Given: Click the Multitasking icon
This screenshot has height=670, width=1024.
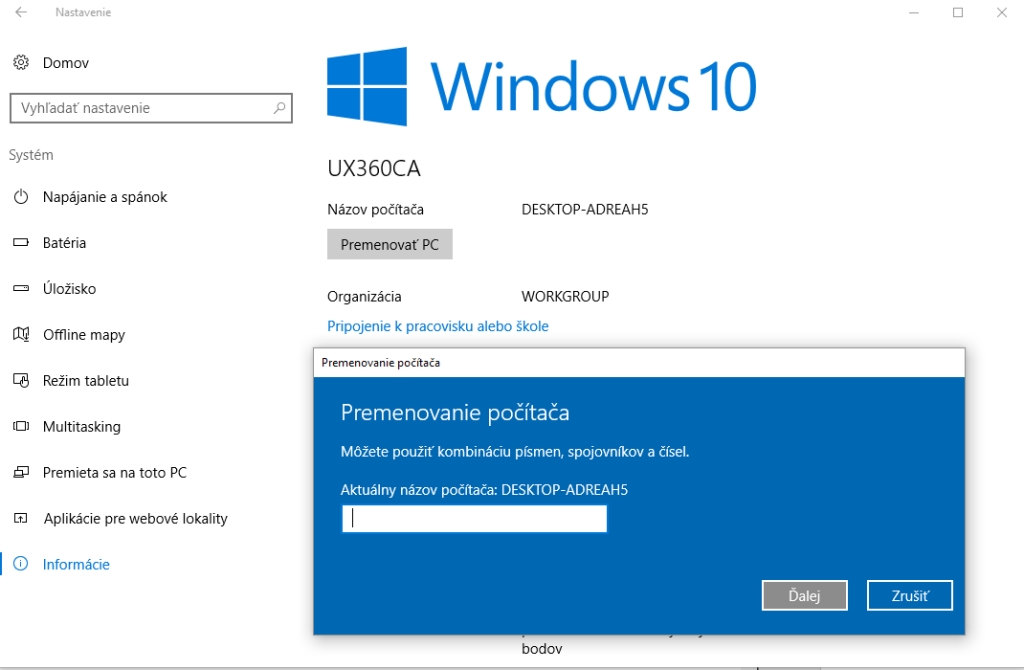Looking at the screenshot, I should tap(21, 427).
